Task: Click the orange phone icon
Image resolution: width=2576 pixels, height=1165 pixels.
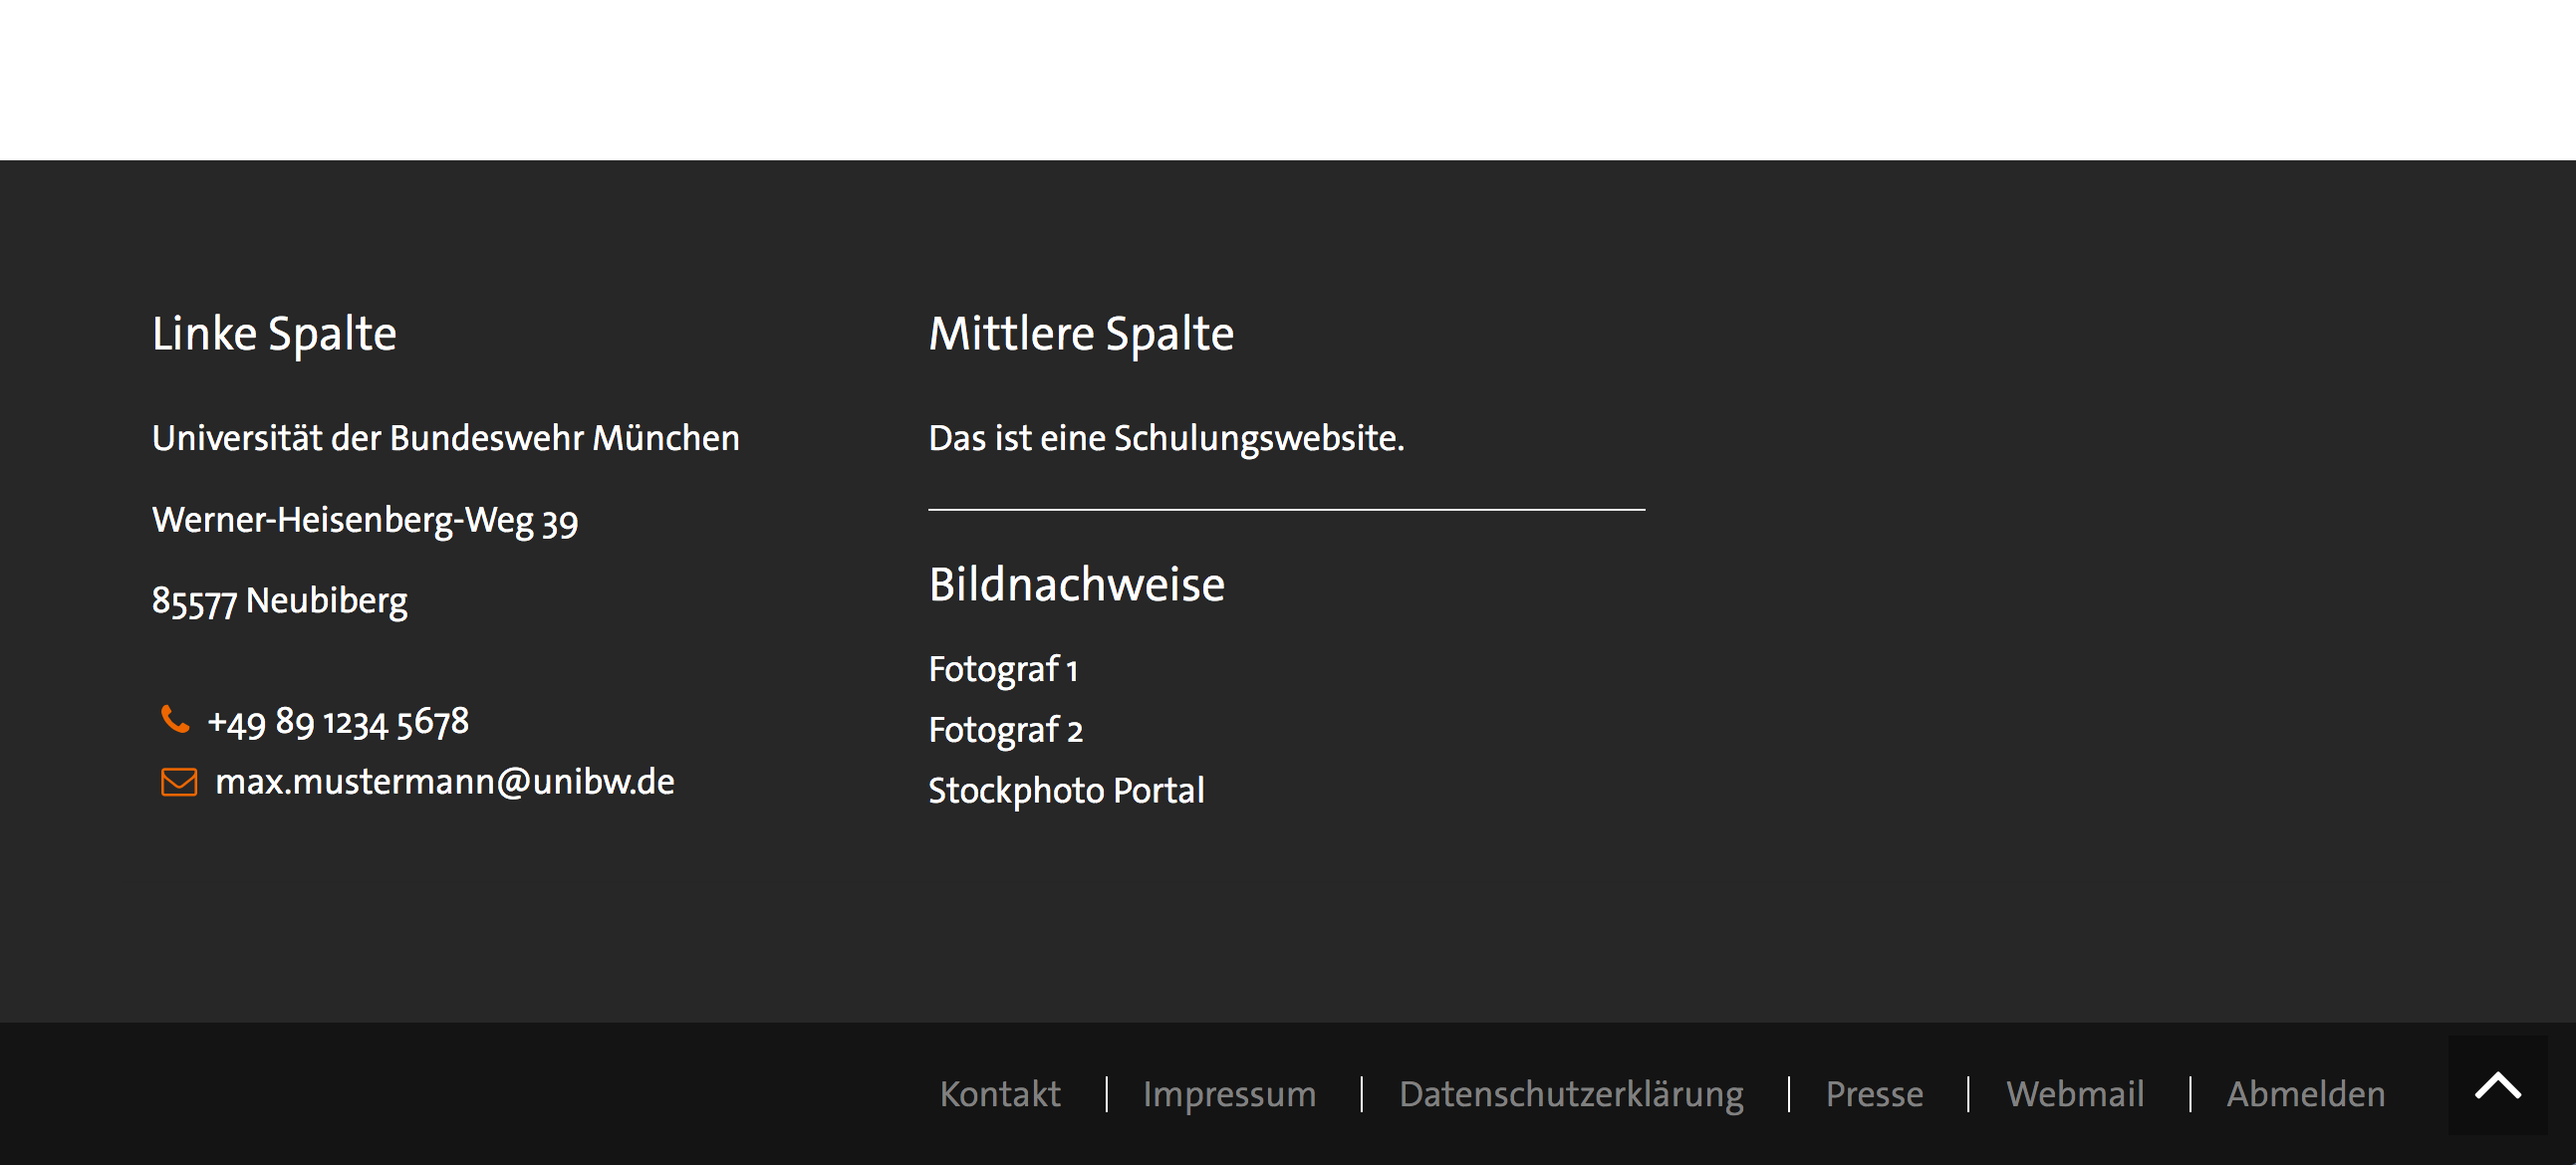Action: (x=176, y=720)
